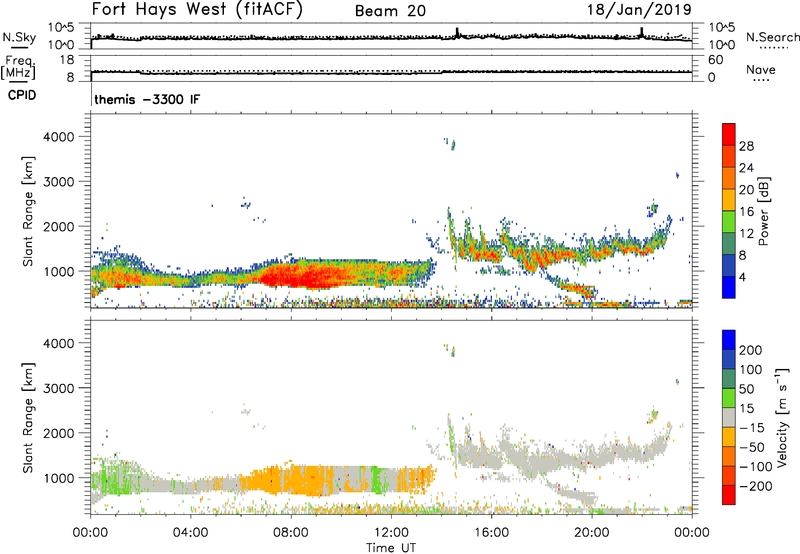Click the "1000" tick on the velocity panel
Screen dimensions: 800x554
[58, 478]
